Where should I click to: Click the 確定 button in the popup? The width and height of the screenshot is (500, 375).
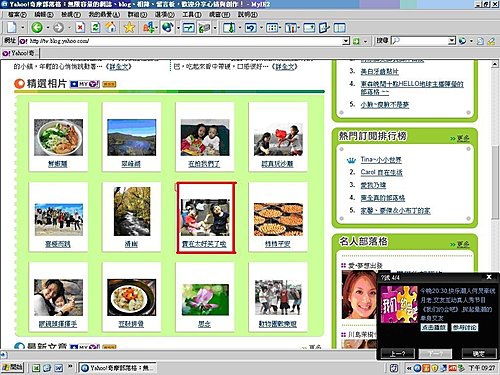pos(479,354)
